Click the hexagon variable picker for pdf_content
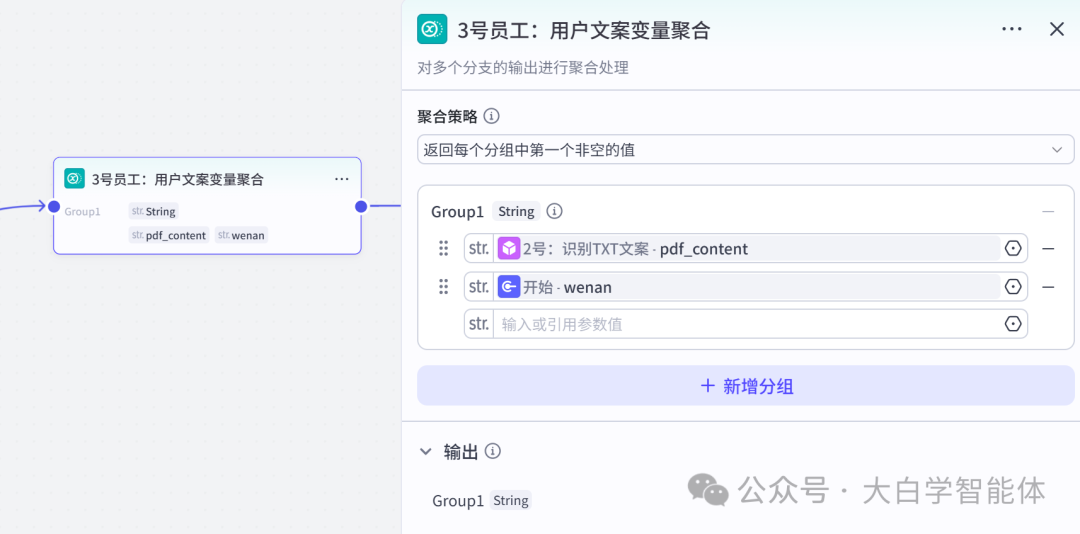 [x=1013, y=248]
